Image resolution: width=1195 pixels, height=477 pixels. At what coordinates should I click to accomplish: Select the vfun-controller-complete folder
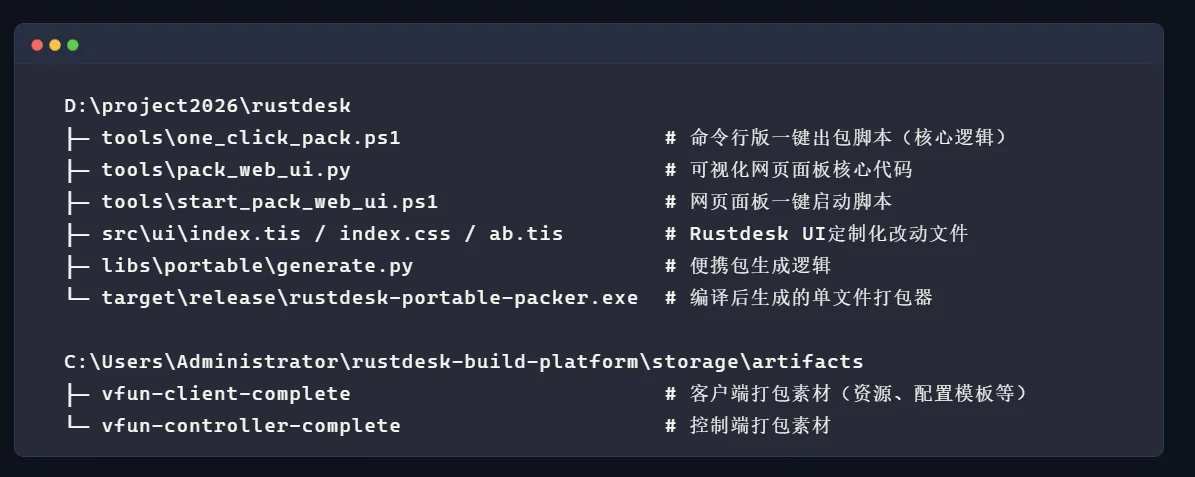250,426
